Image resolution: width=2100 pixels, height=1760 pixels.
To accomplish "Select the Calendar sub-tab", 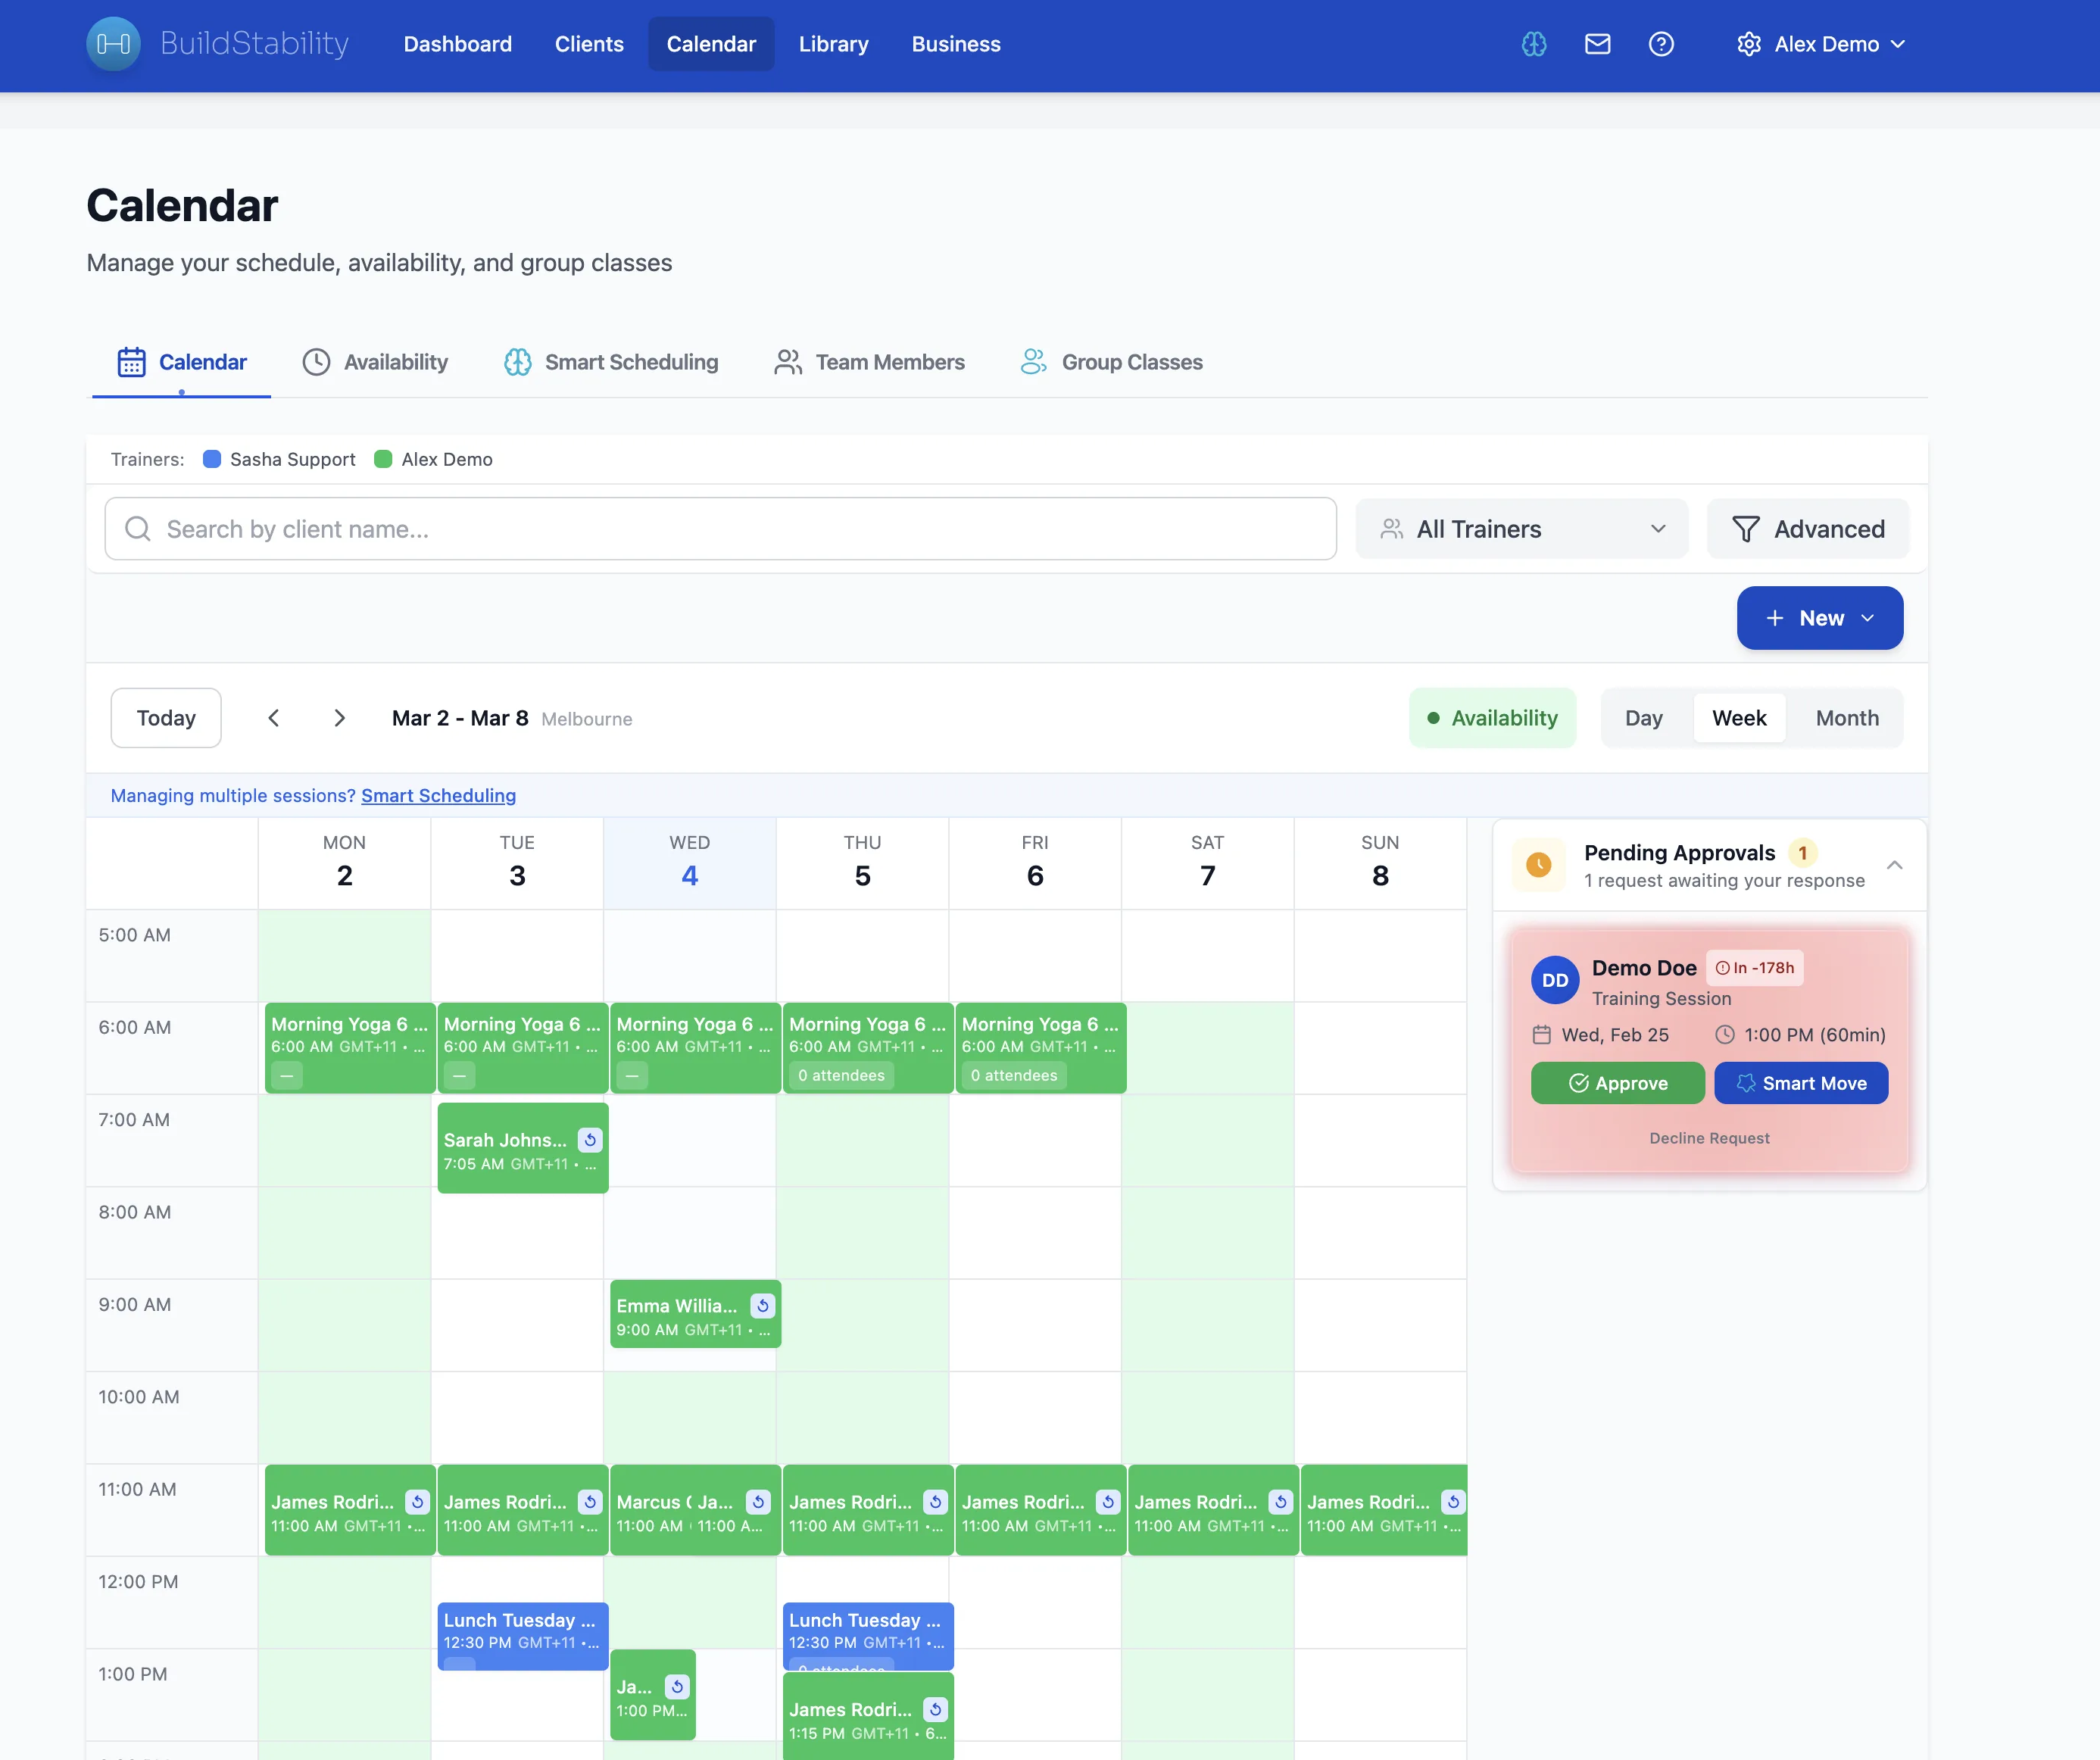I will pyautogui.click(x=182, y=362).
